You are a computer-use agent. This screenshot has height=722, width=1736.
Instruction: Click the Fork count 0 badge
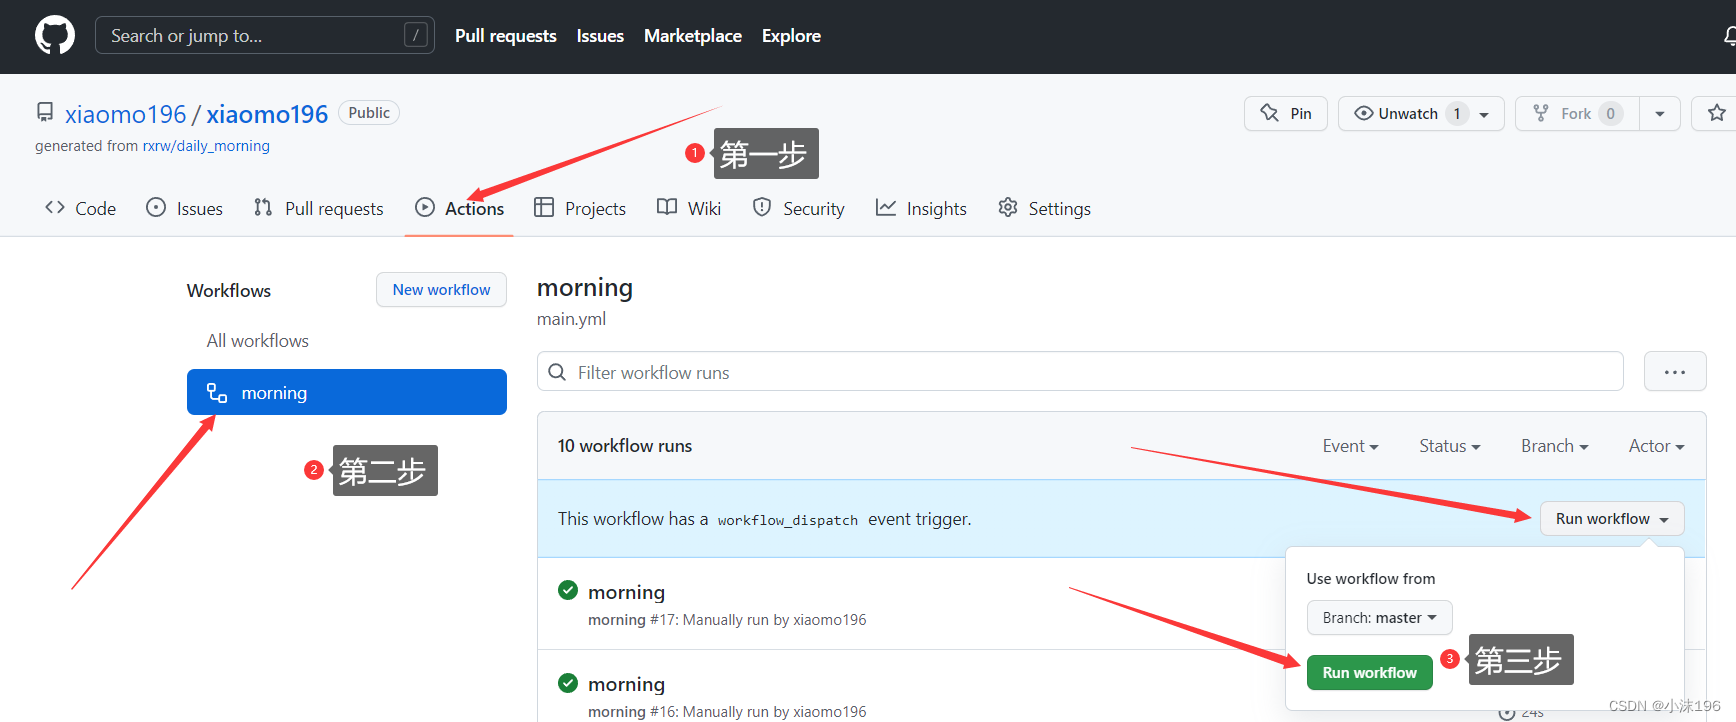coord(1610,113)
